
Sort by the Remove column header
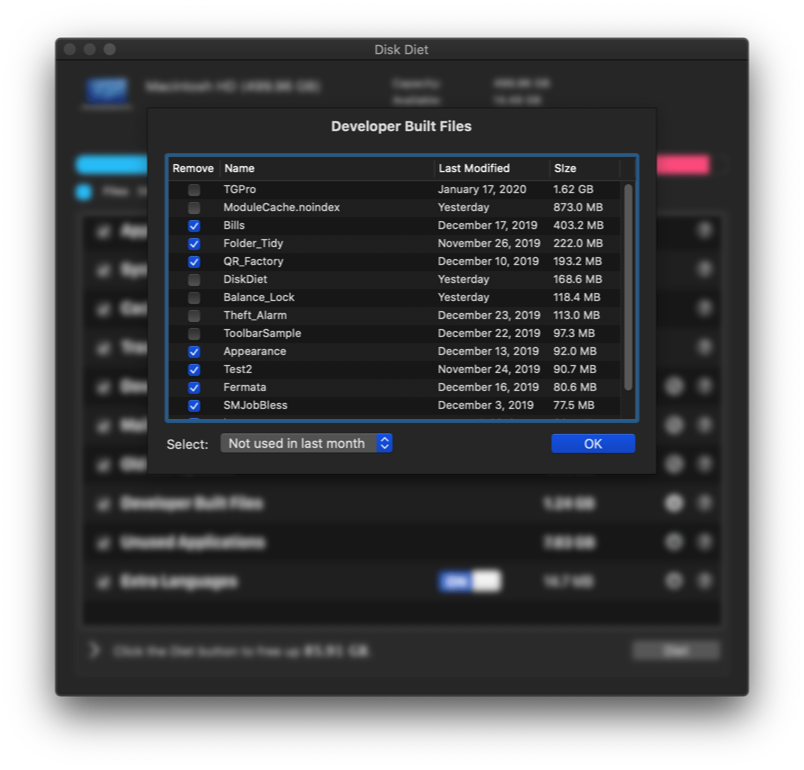coord(193,168)
